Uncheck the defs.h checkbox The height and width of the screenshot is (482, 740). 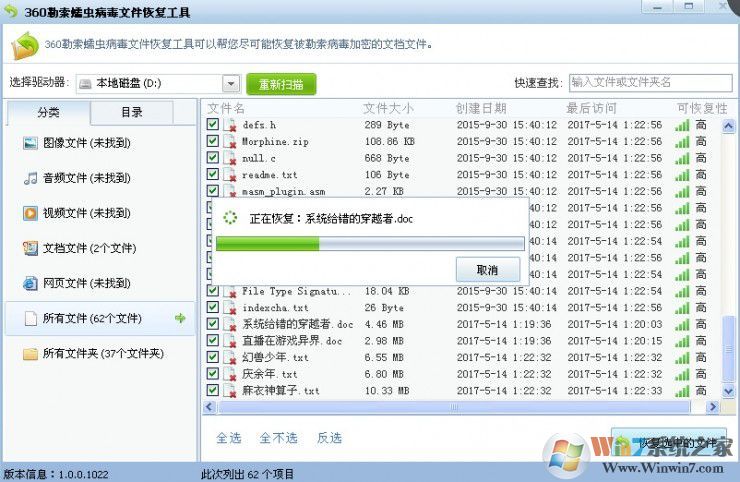pos(213,124)
